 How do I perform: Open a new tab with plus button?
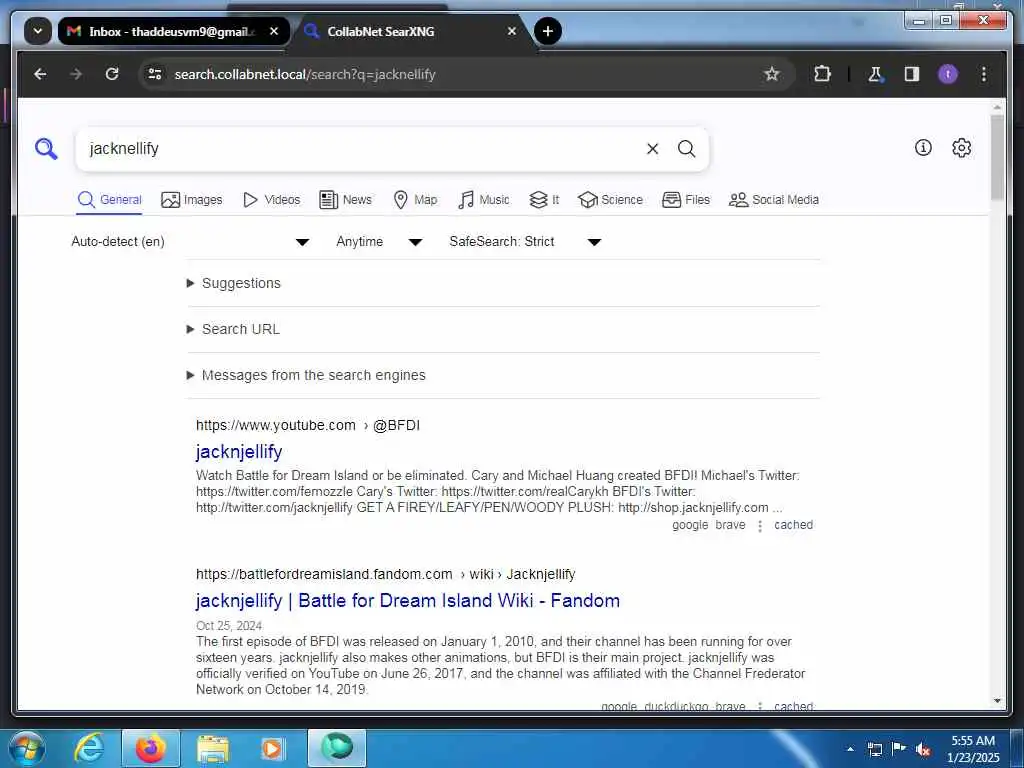[x=547, y=31]
